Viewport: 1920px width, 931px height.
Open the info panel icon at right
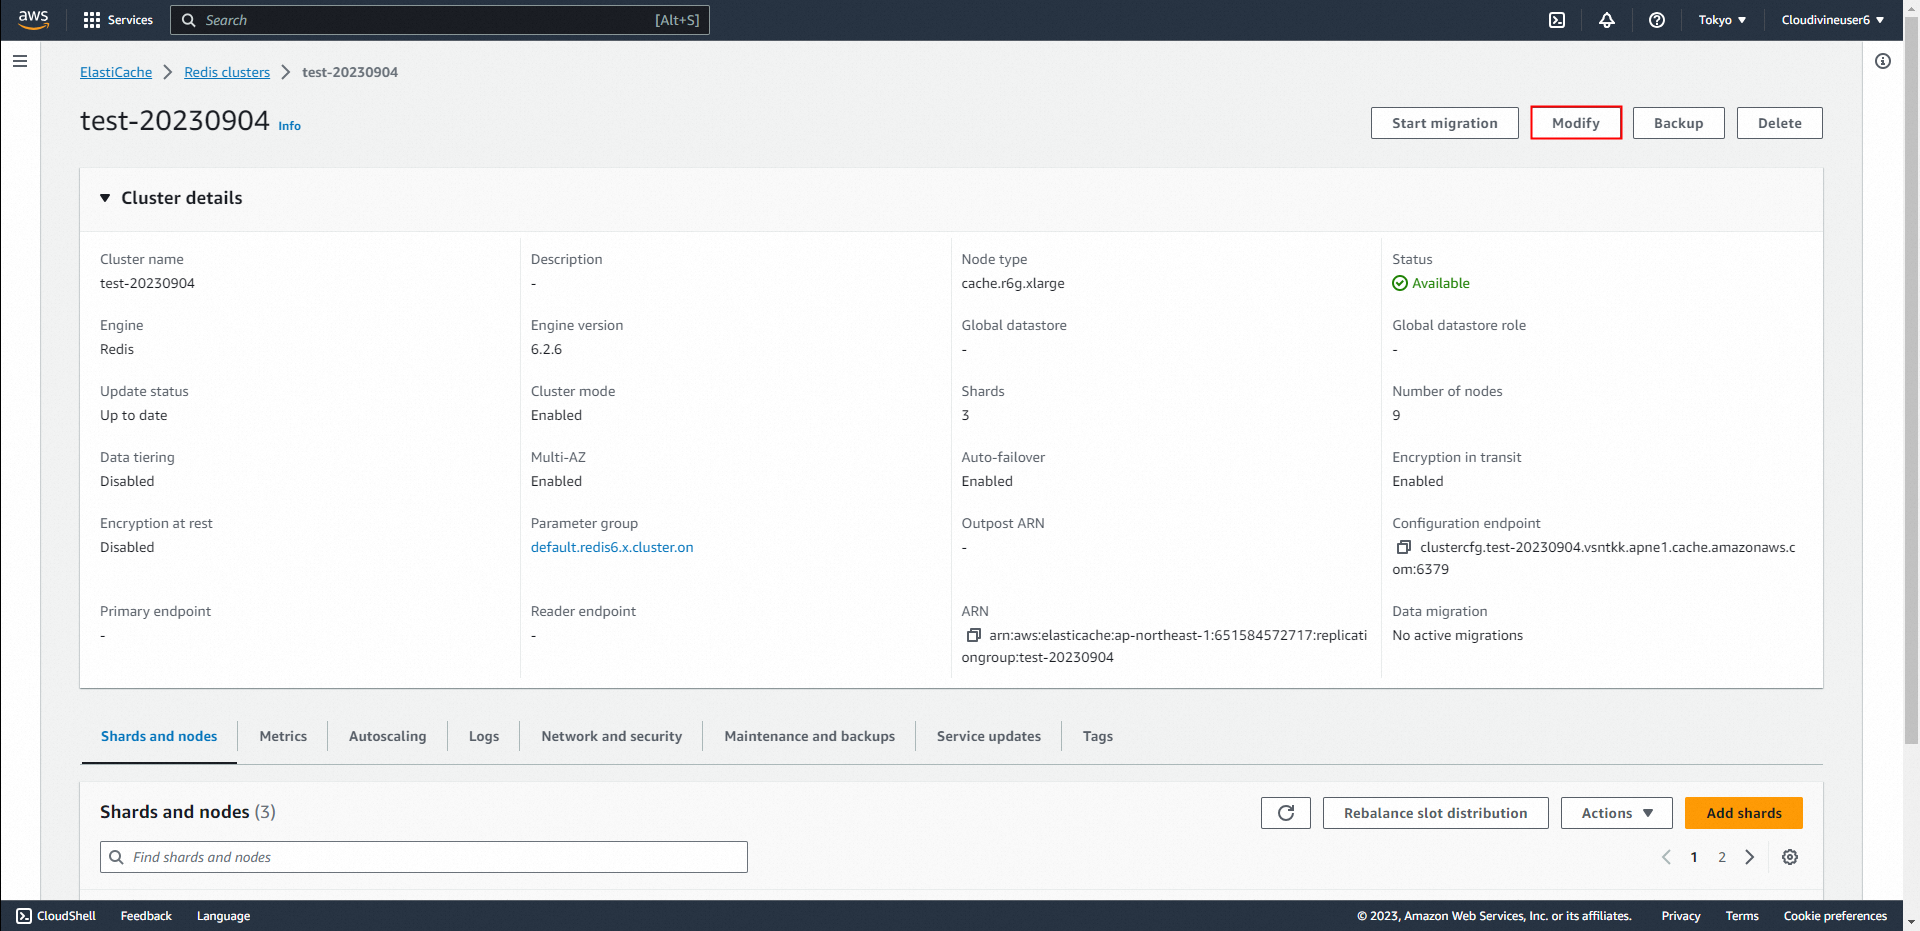(x=1883, y=61)
